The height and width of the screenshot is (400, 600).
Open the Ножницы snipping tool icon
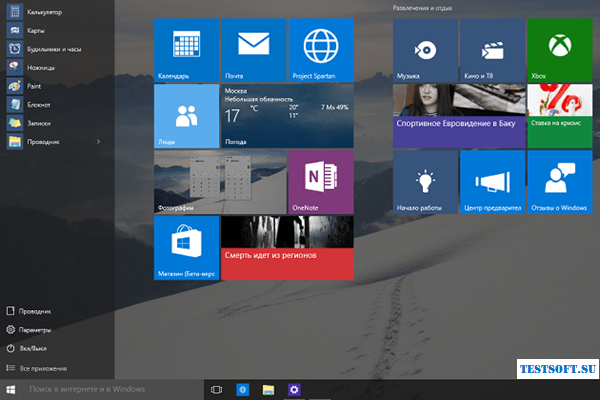coord(15,67)
